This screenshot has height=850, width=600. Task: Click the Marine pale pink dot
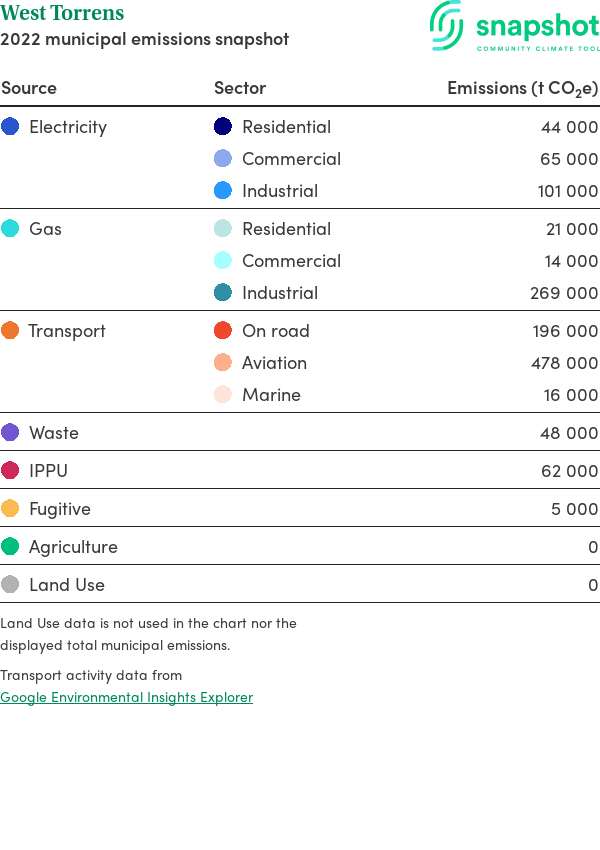pyautogui.click(x=223, y=394)
